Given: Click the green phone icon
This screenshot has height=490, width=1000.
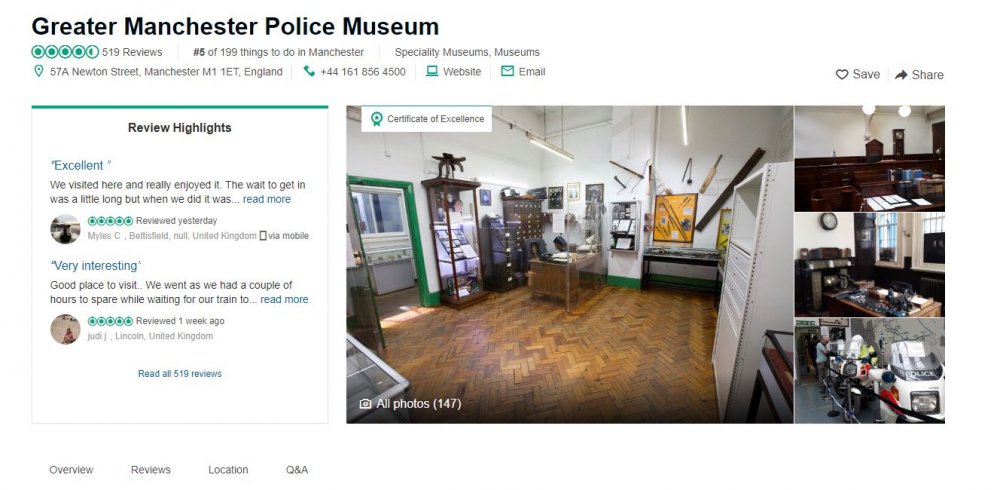Looking at the screenshot, I should 309,71.
